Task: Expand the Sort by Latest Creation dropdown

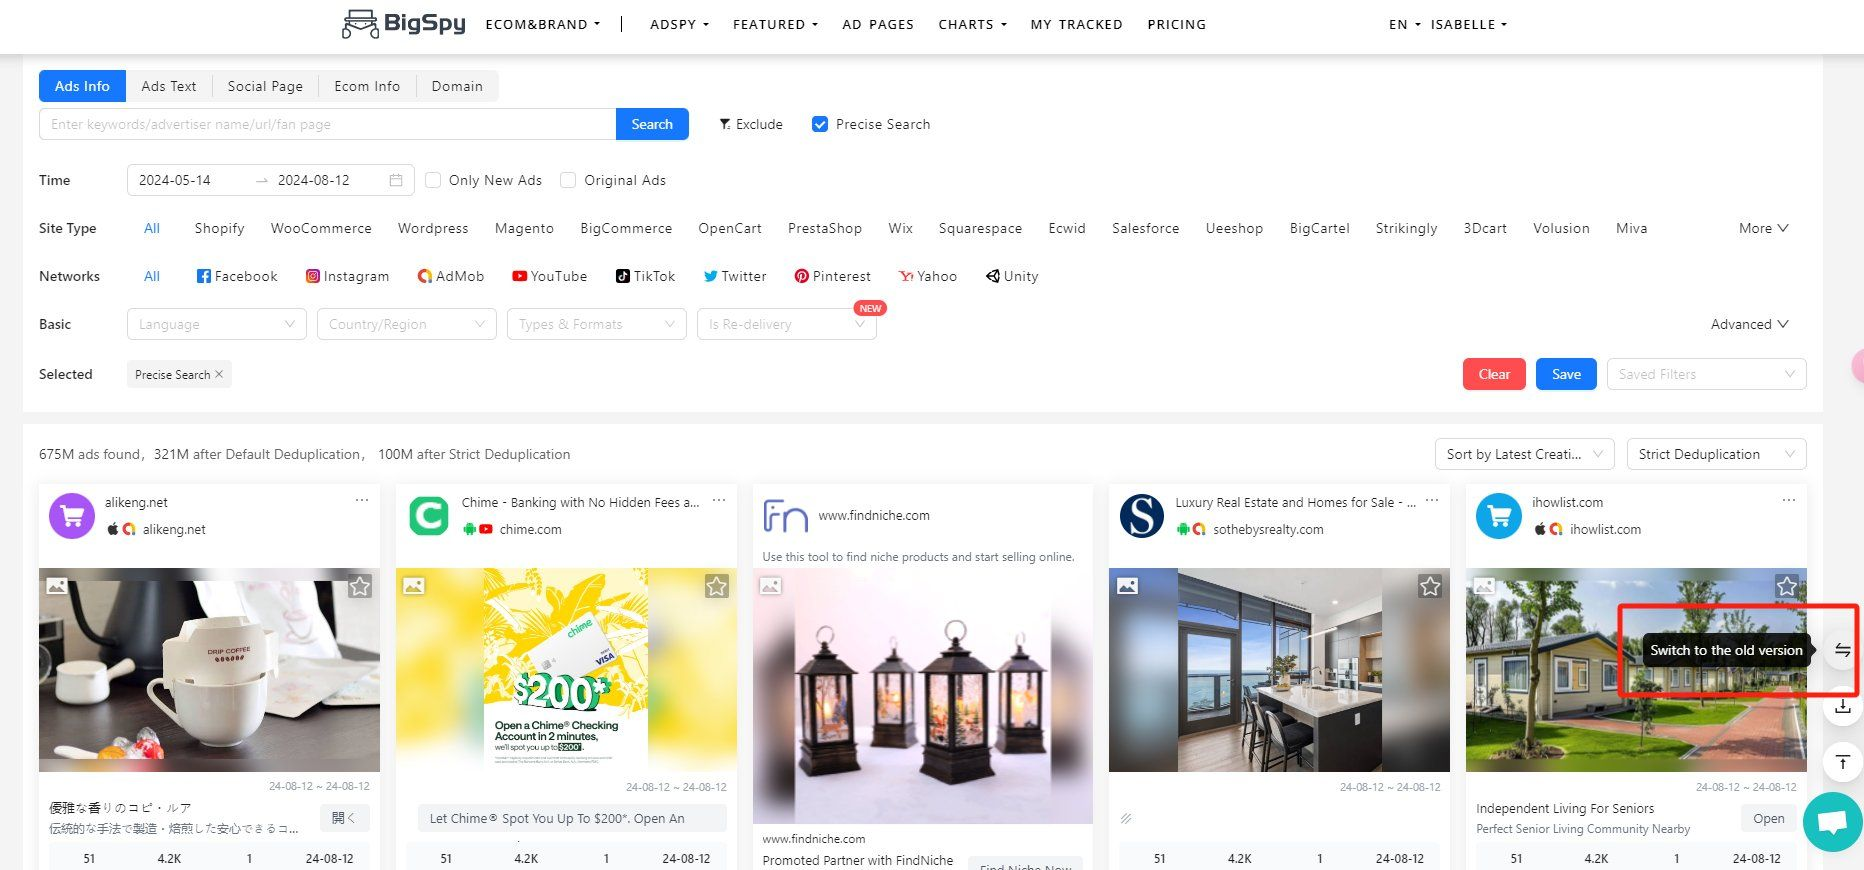Action: 1523,454
